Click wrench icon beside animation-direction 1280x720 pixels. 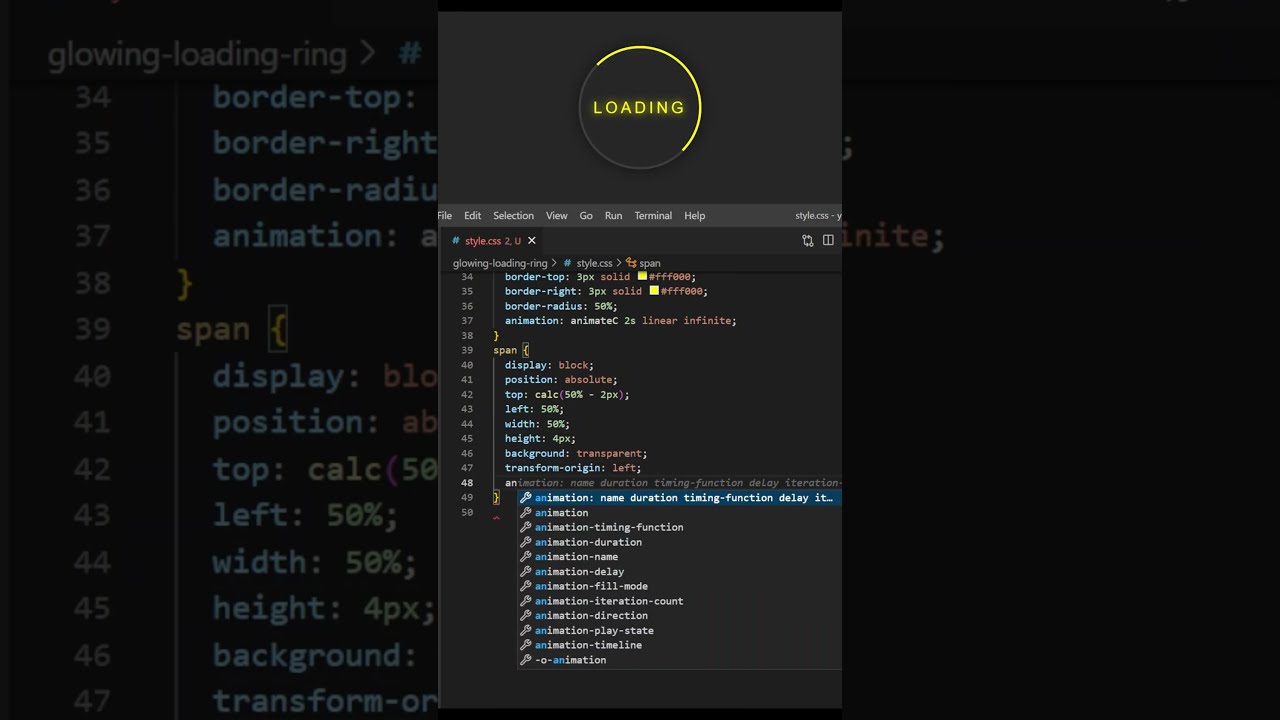526,615
